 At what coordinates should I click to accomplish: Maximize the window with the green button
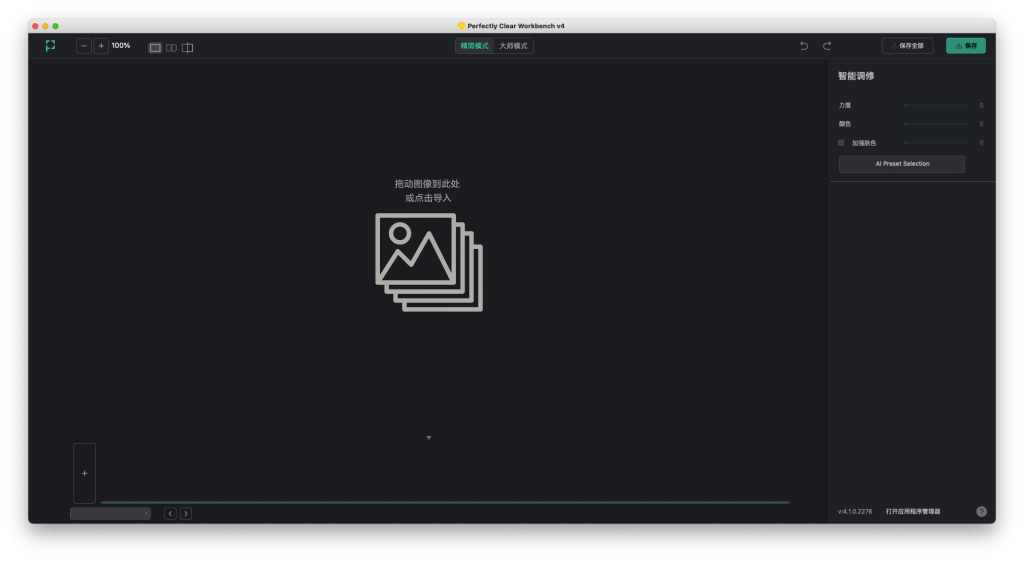coord(56,26)
